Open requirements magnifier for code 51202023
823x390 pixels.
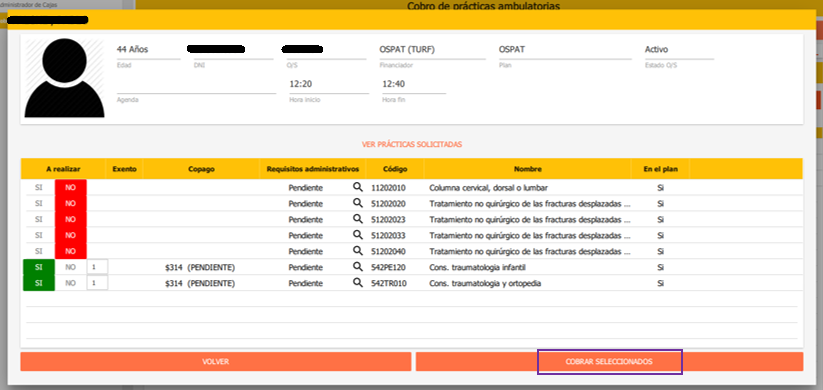[x=358, y=218]
